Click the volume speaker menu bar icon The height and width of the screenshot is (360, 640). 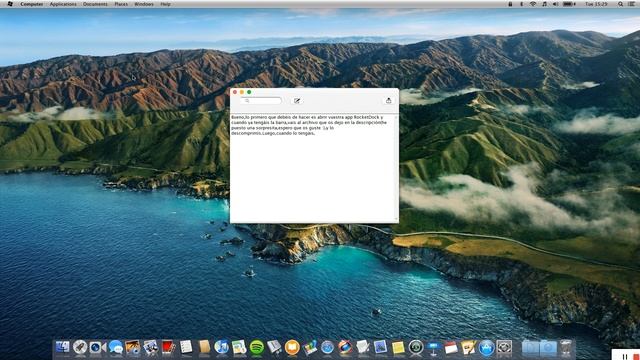(x=556, y=4)
